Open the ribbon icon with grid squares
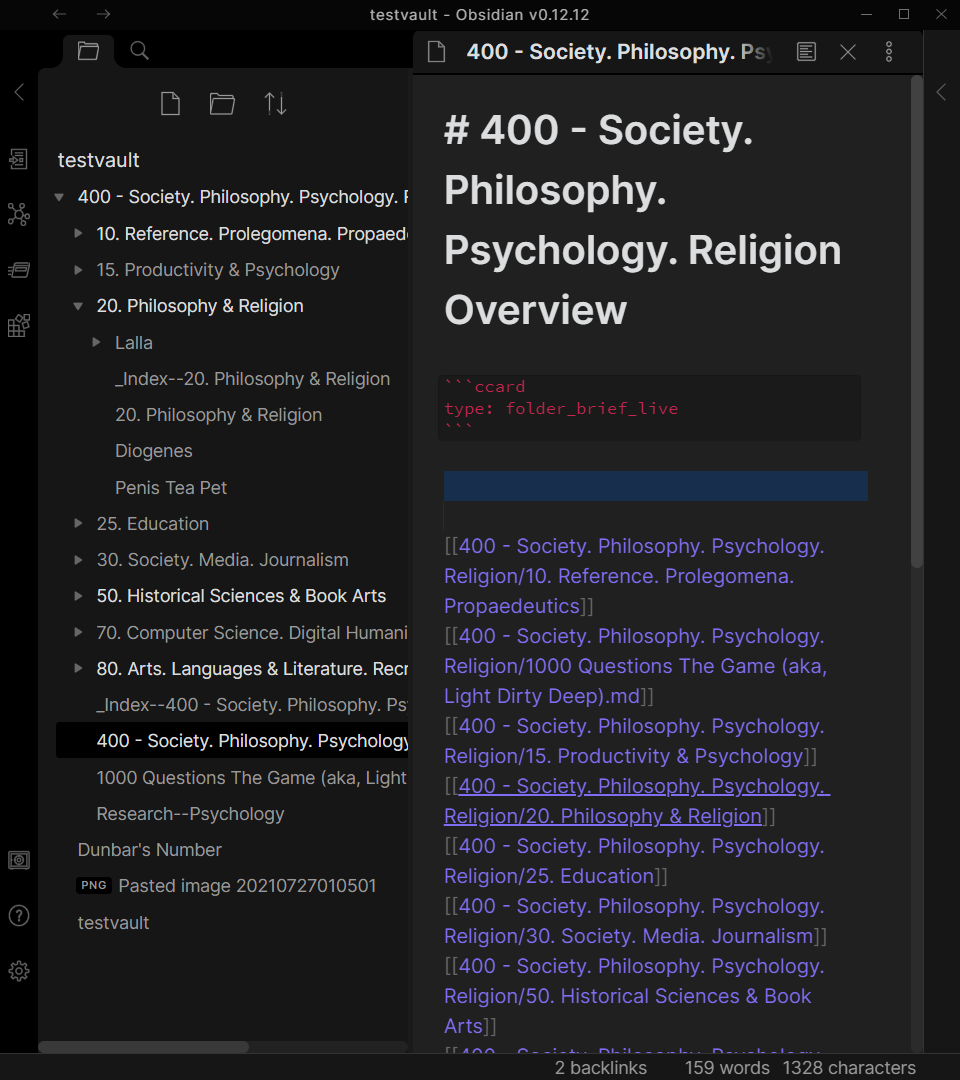The height and width of the screenshot is (1080, 960). click(19, 325)
